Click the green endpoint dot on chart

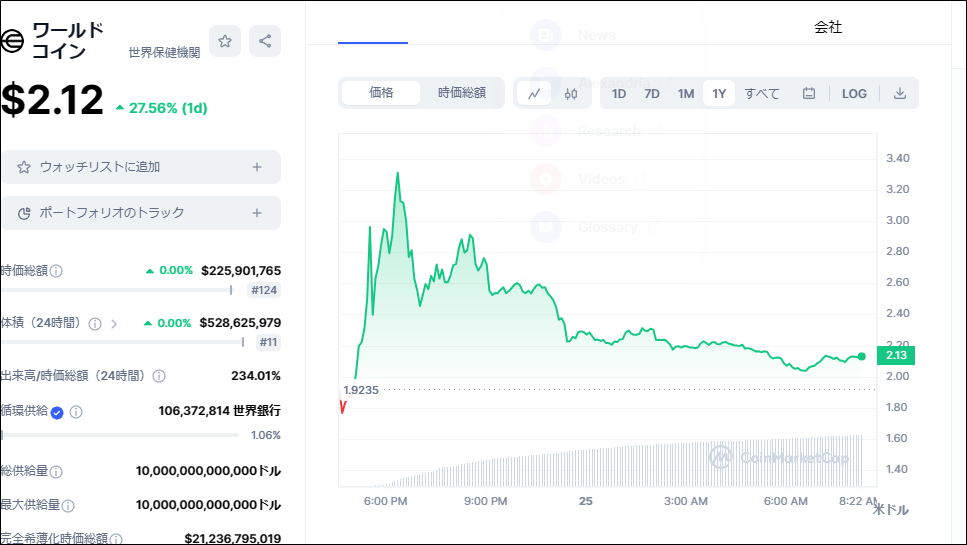[862, 356]
